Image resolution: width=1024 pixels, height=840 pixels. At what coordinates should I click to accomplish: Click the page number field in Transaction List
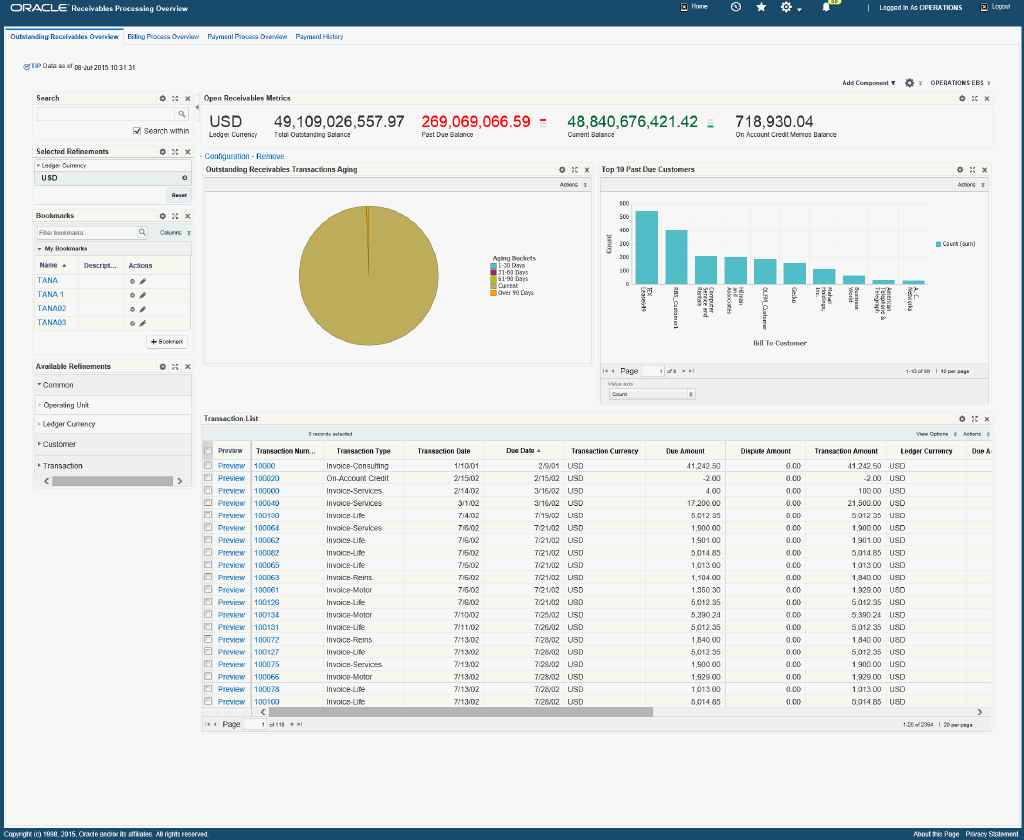(x=255, y=724)
